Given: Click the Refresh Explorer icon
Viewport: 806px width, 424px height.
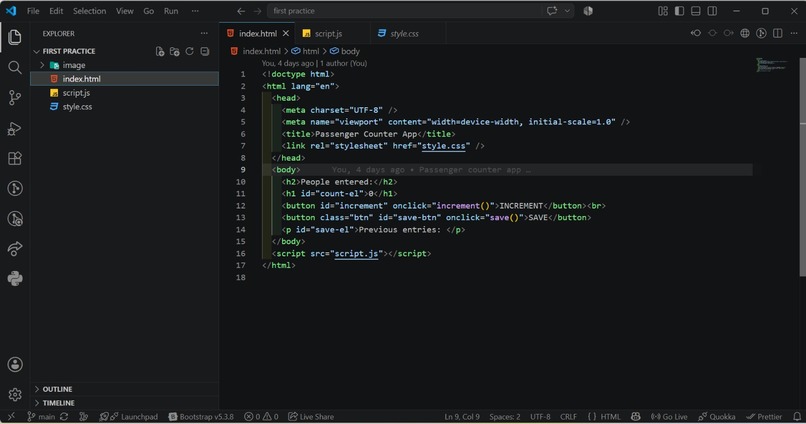Looking at the screenshot, I should (190, 51).
